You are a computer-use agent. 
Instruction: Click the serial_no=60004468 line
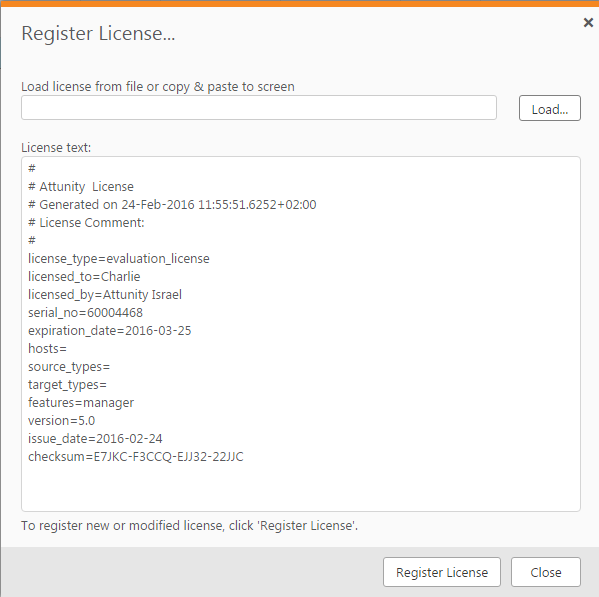pos(85,313)
